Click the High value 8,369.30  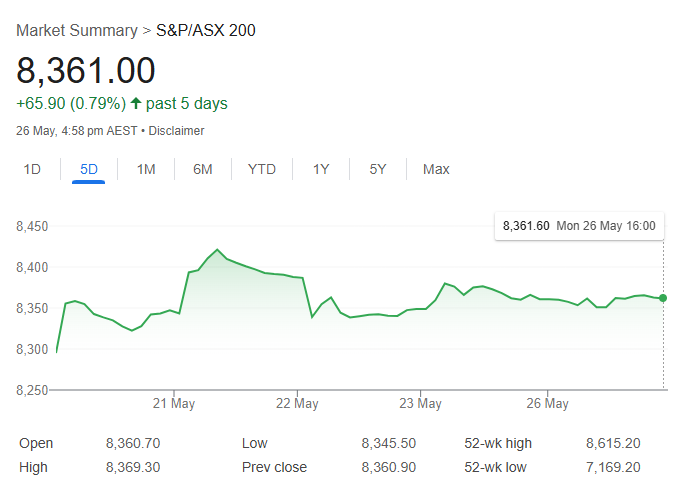133,467
